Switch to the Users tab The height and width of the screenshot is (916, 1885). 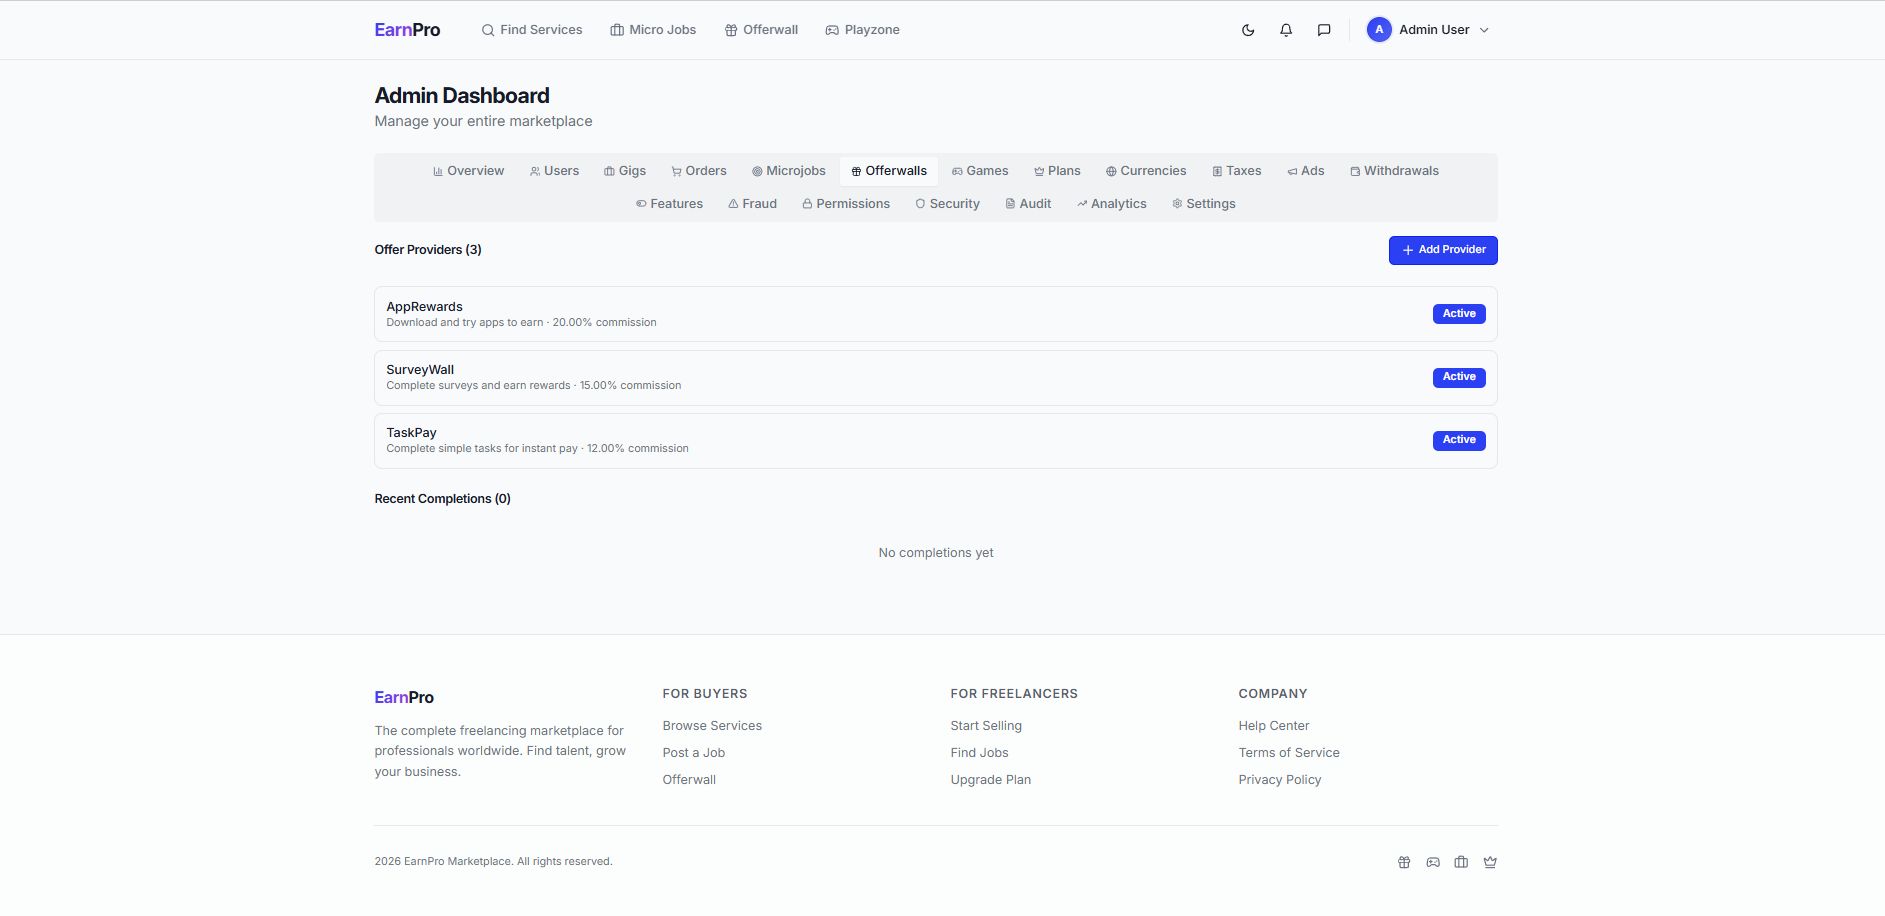pos(554,171)
